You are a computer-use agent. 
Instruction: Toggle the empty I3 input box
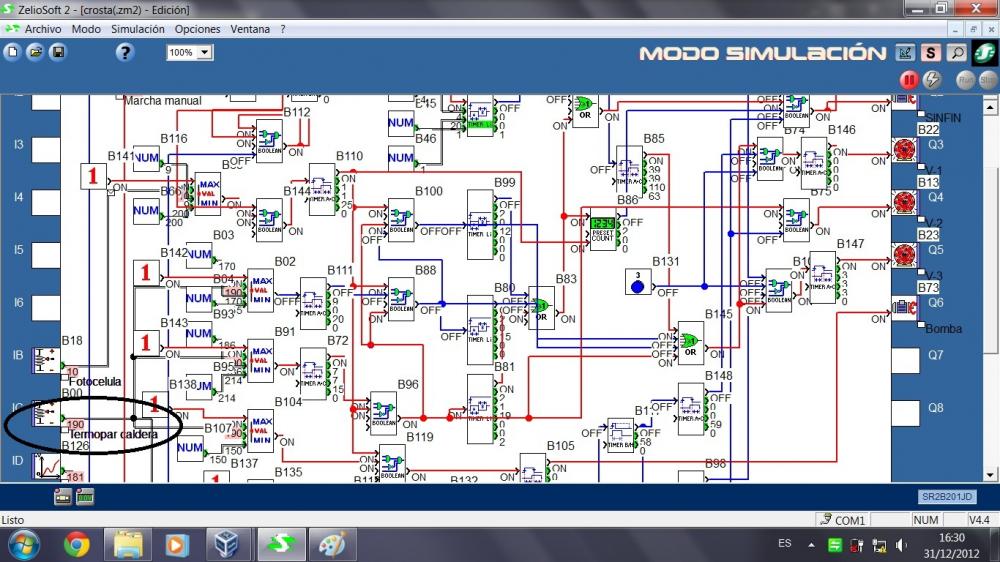pyautogui.click(x=46, y=149)
